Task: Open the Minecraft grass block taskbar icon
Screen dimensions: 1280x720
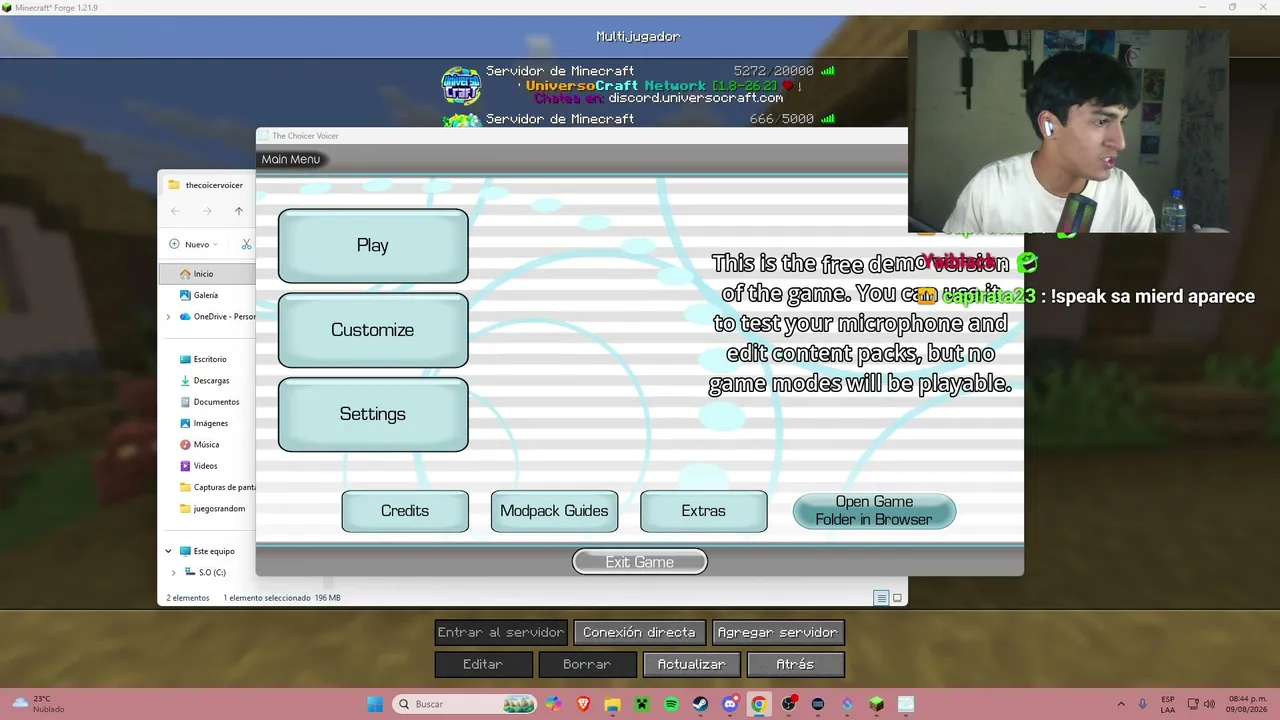Action: coord(876,704)
